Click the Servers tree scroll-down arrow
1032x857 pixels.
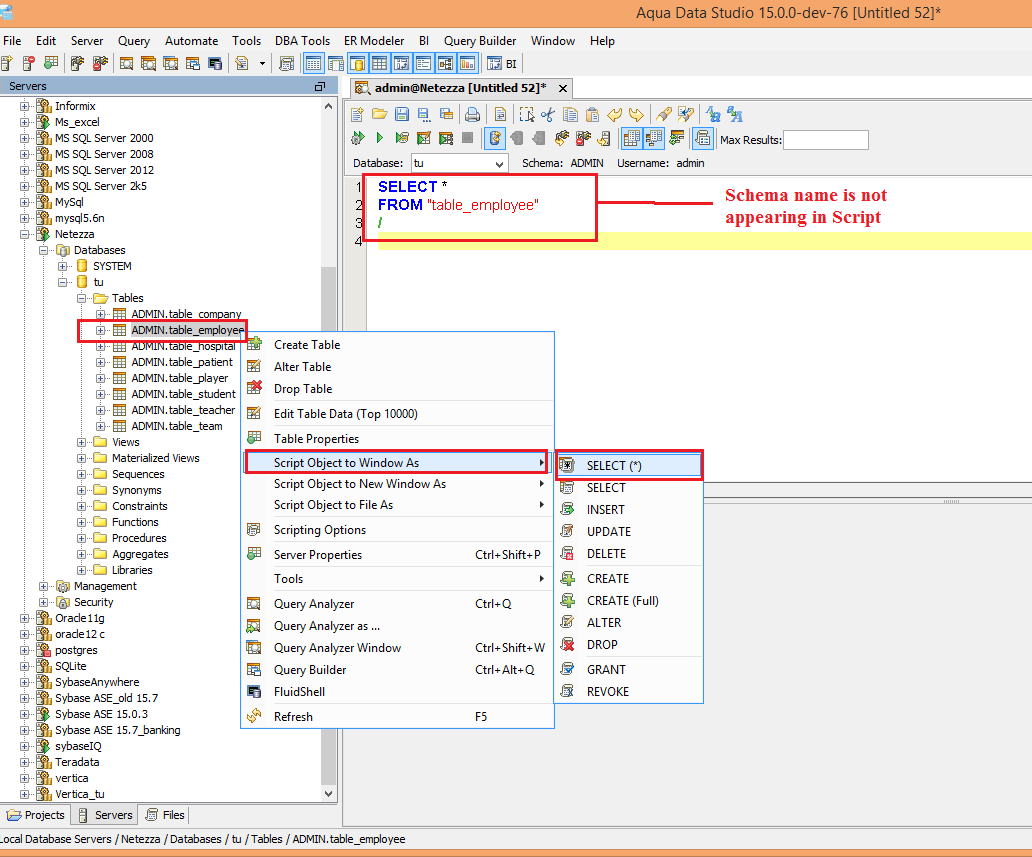point(328,794)
